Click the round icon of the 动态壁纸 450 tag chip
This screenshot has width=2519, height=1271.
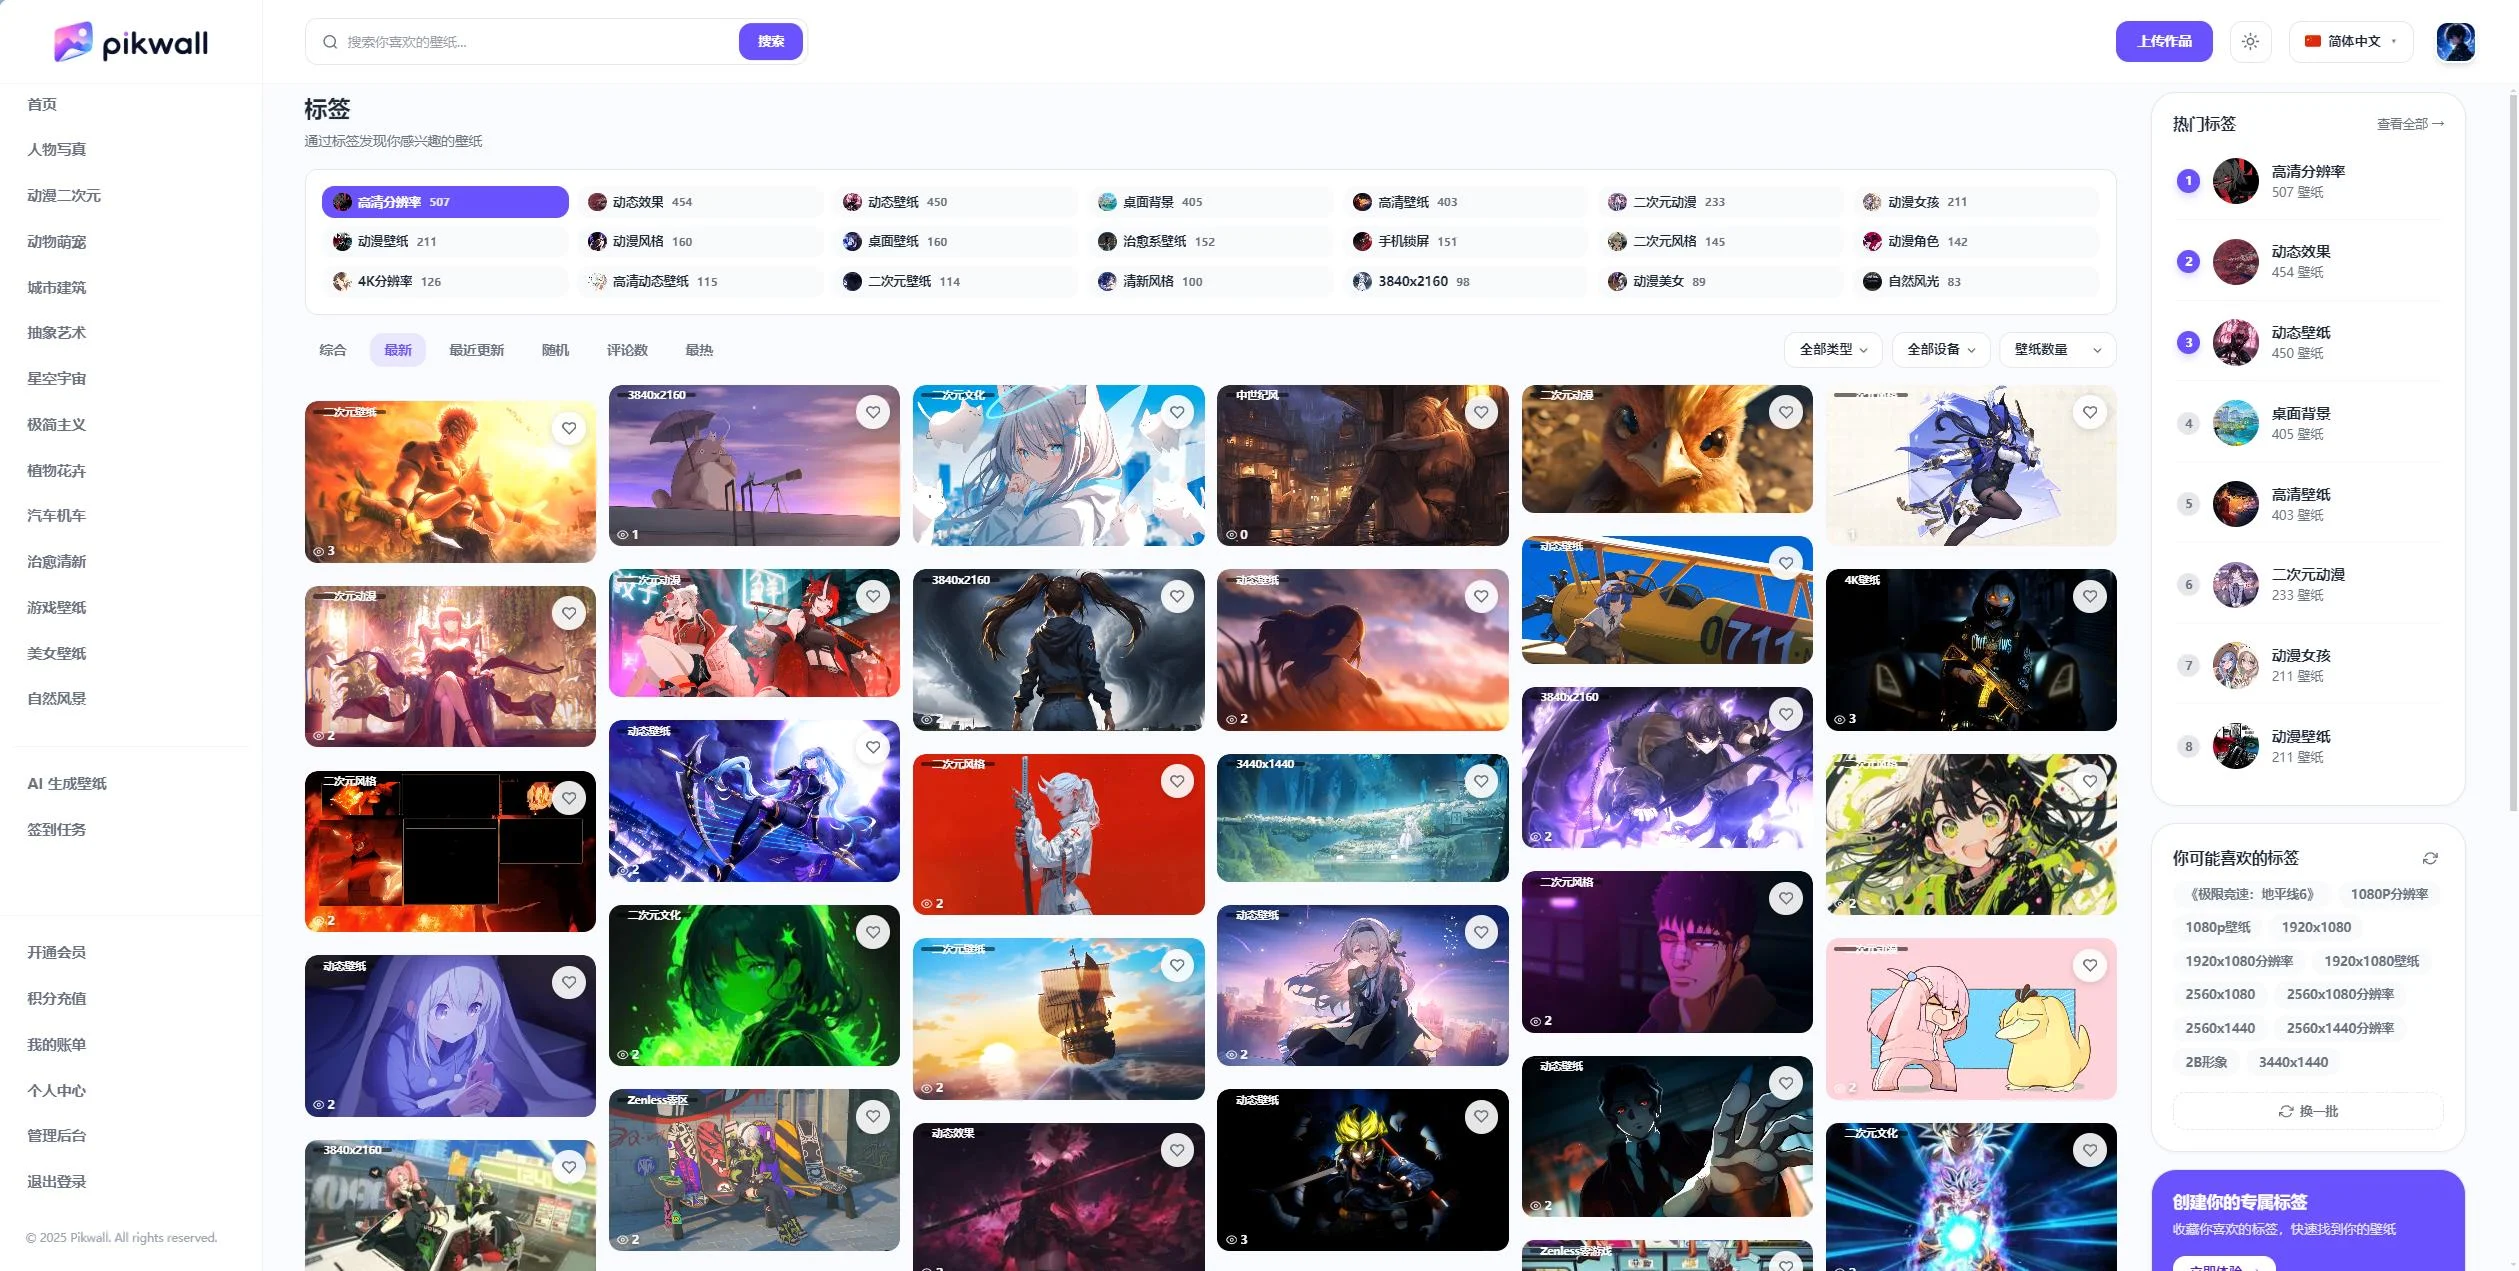tap(852, 202)
